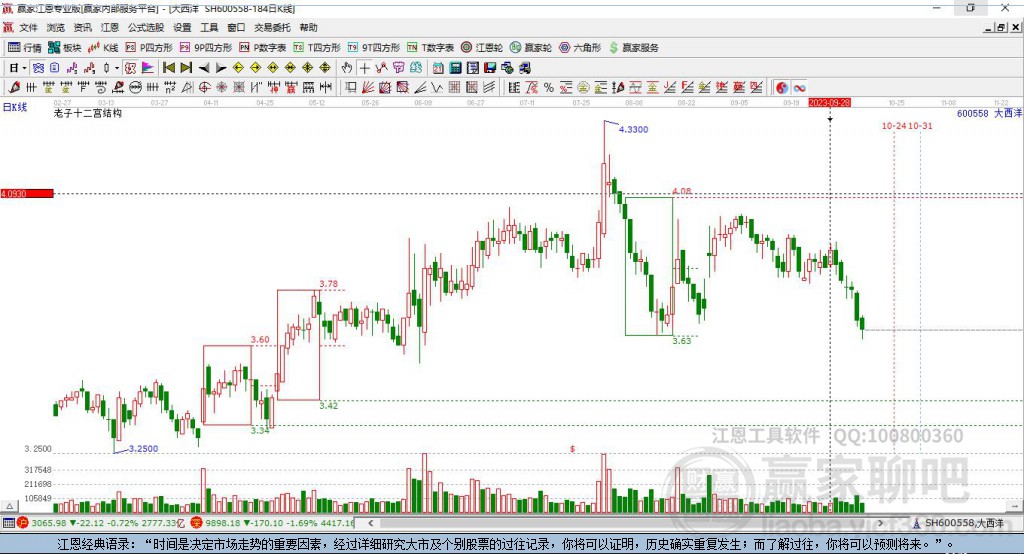
Task: Select the red pencil drawing tool
Action: [14, 88]
